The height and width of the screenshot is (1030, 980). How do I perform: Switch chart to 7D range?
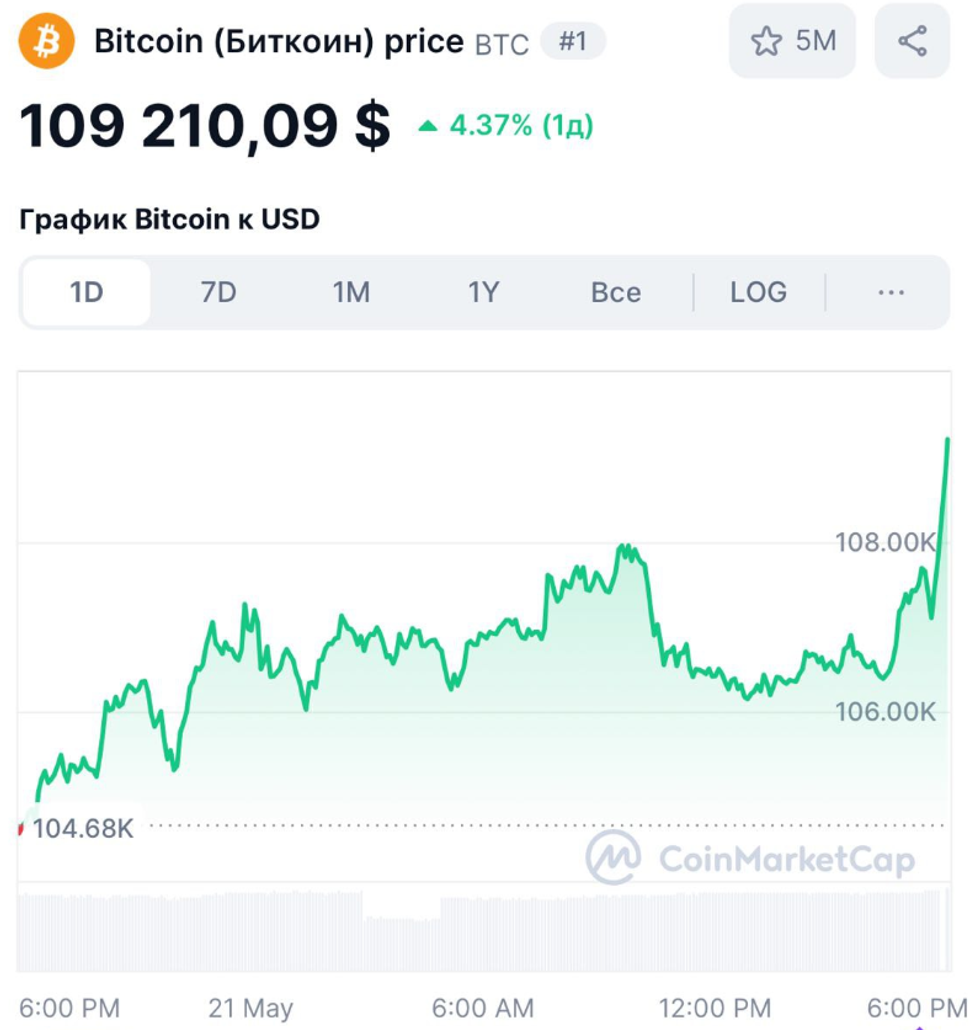[x=218, y=292]
